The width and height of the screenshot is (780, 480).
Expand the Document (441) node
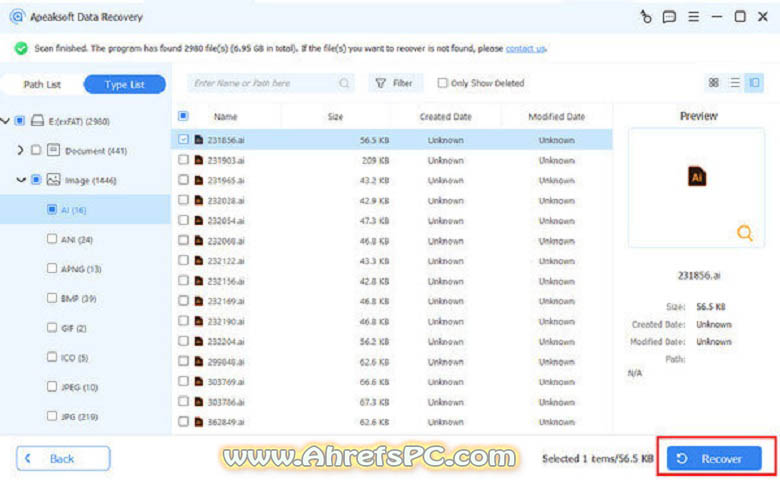[20, 150]
